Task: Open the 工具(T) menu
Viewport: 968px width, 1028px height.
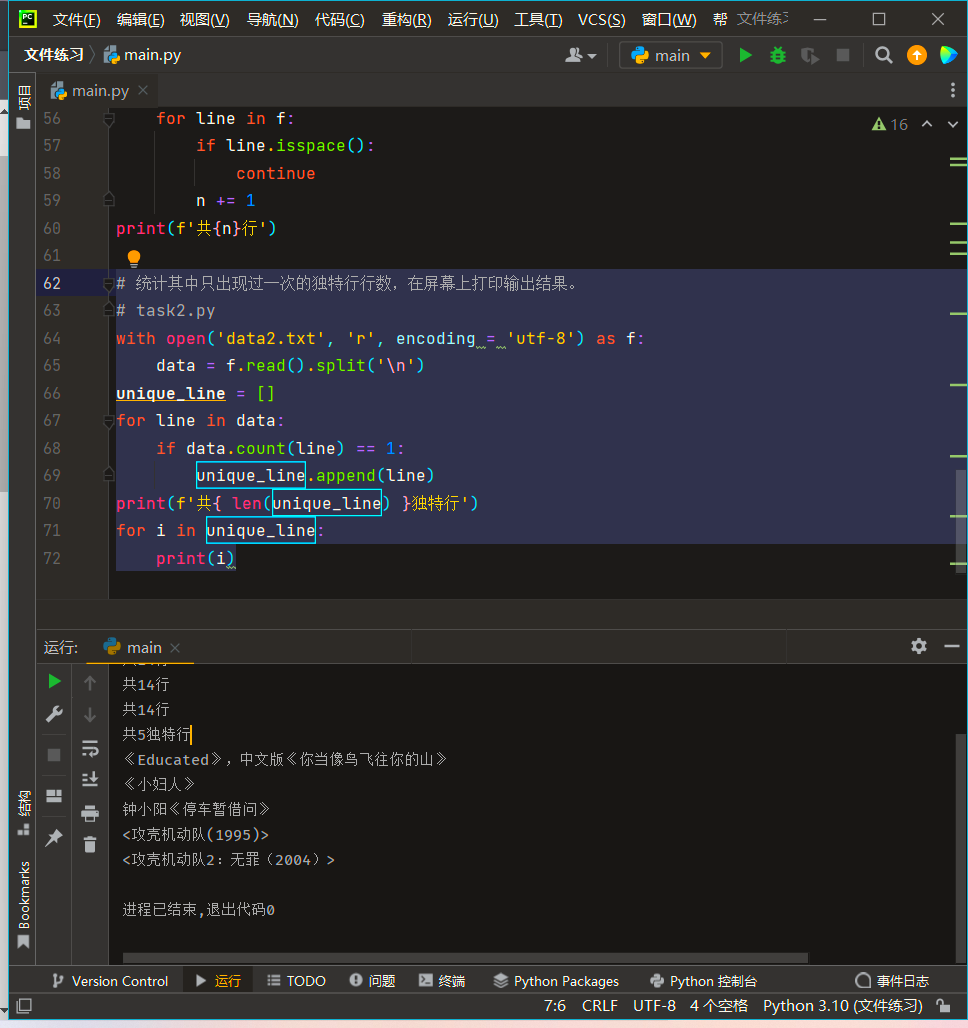Action: [x=538, y=20]
